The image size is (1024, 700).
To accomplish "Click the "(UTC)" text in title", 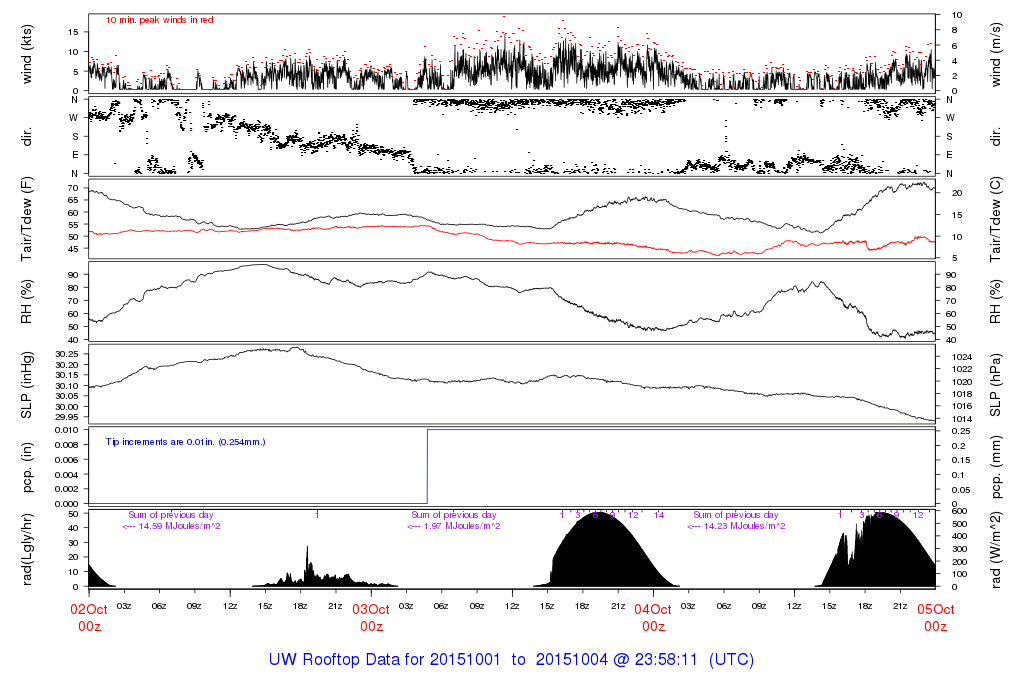I will coord(731,660).
